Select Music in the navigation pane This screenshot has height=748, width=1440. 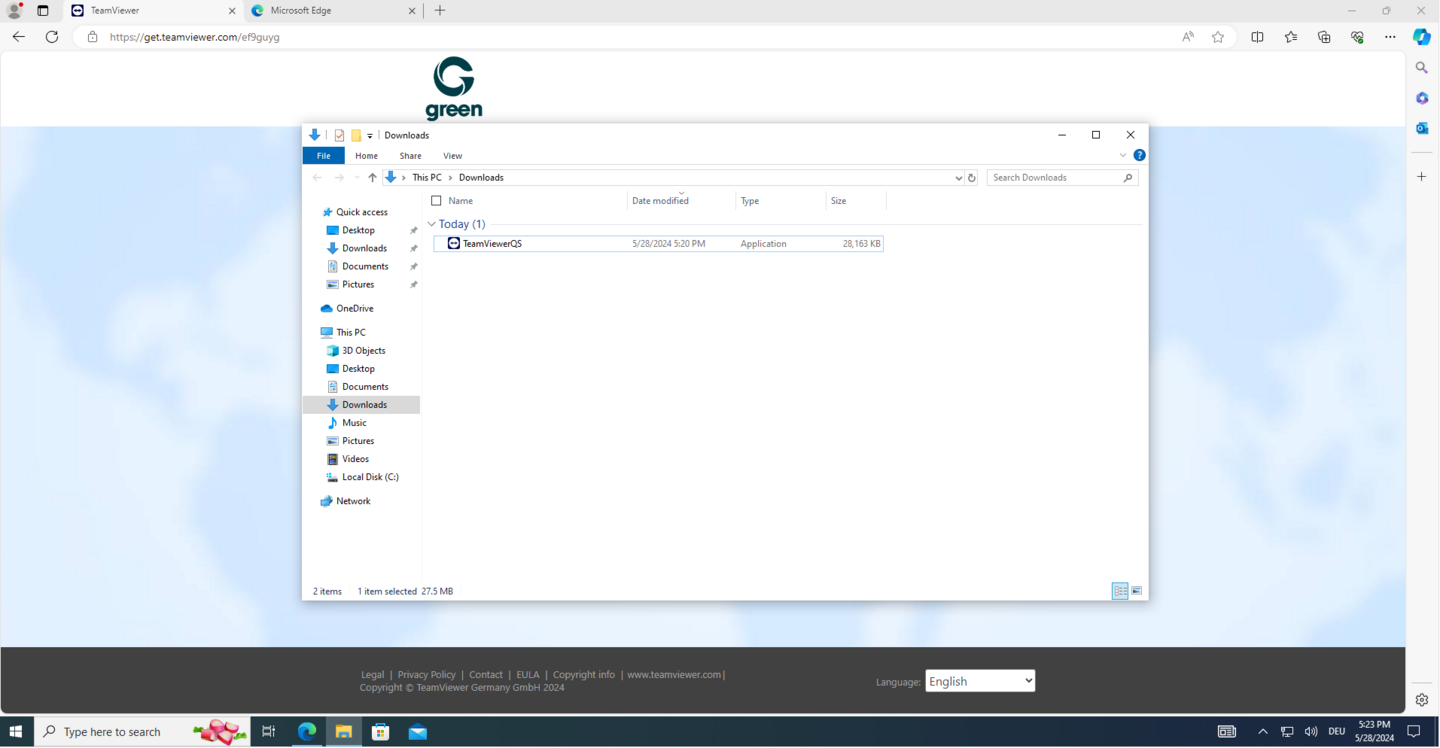pos(354,423)
